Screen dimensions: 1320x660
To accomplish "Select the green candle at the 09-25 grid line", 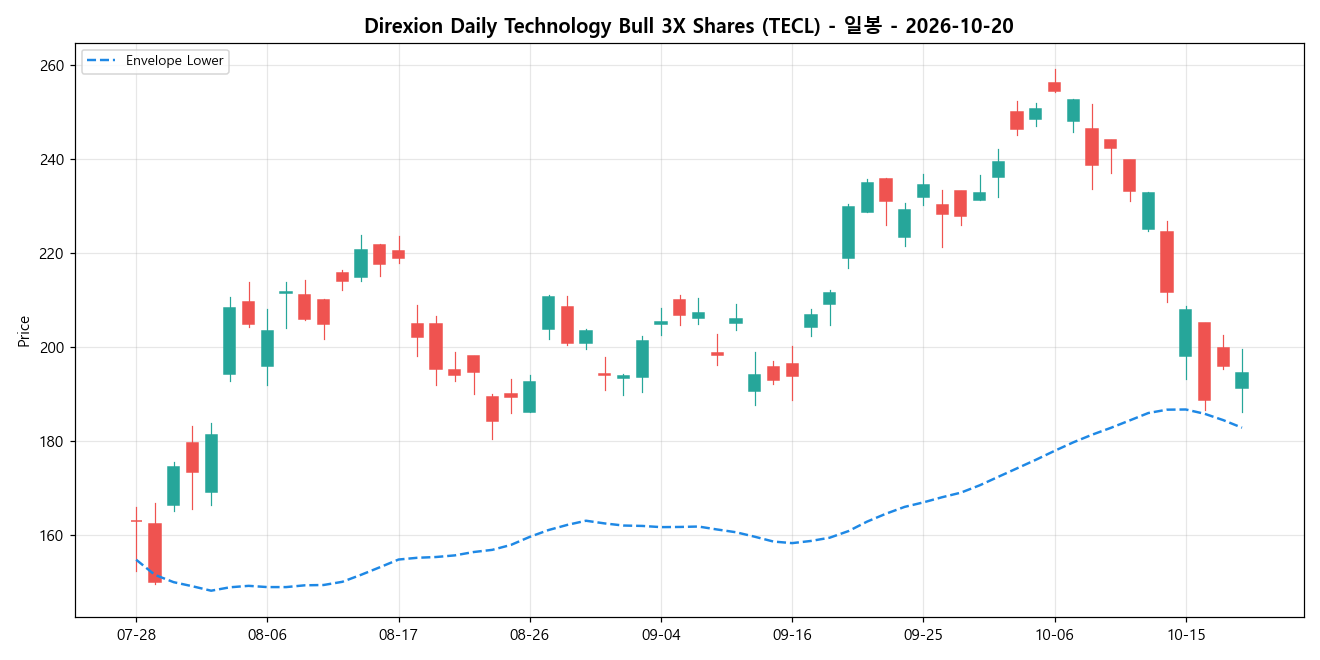I will (923, 191).
